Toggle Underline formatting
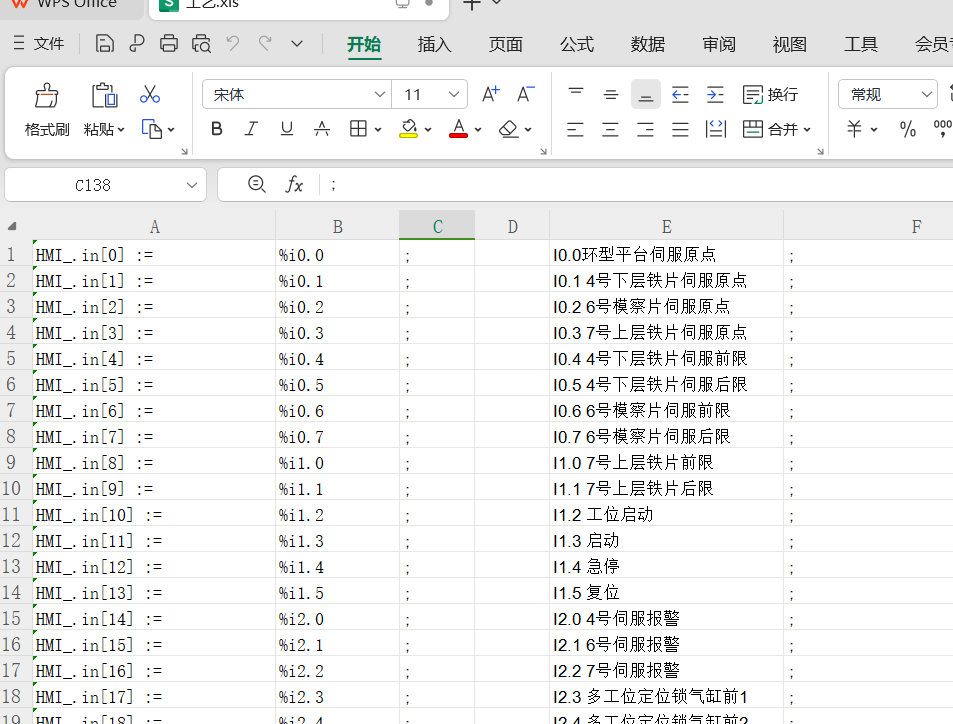Viewport: 953px width, 724px height. [x=286, y=129]
